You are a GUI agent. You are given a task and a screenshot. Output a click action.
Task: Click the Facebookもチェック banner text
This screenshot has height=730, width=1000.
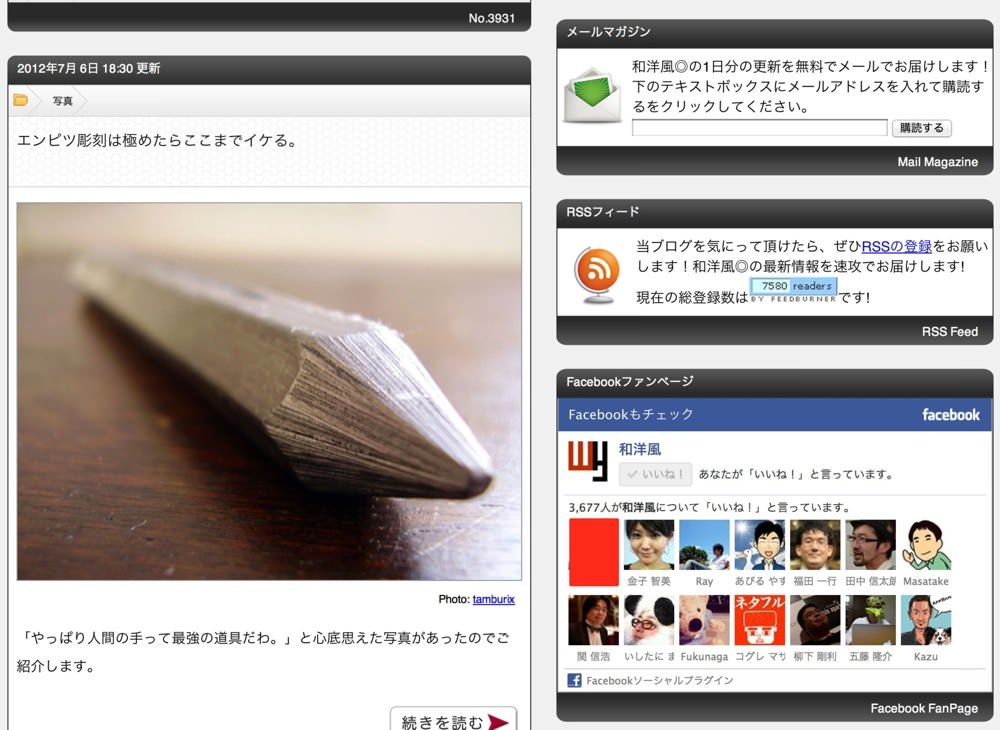click(631, 414)
